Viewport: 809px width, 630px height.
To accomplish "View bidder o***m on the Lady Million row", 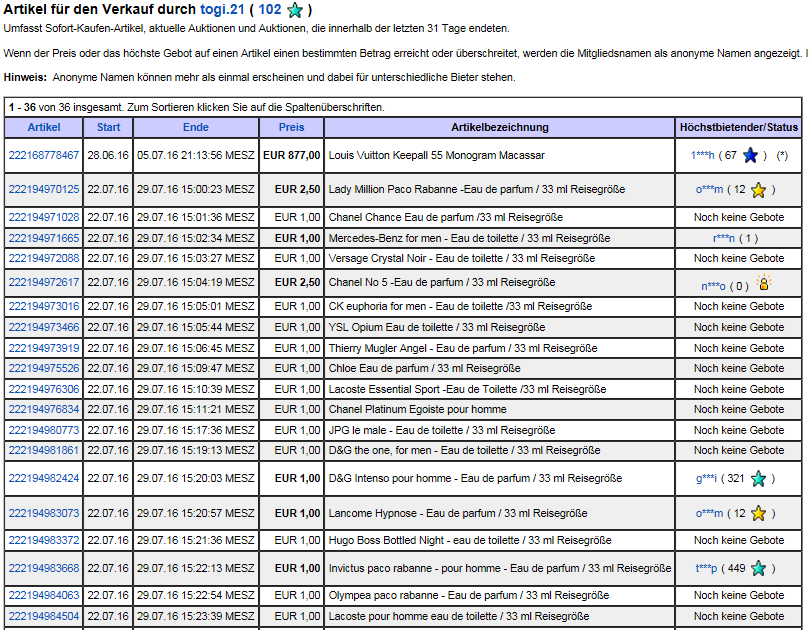I will pyautogui.click(x=709, y=189).
